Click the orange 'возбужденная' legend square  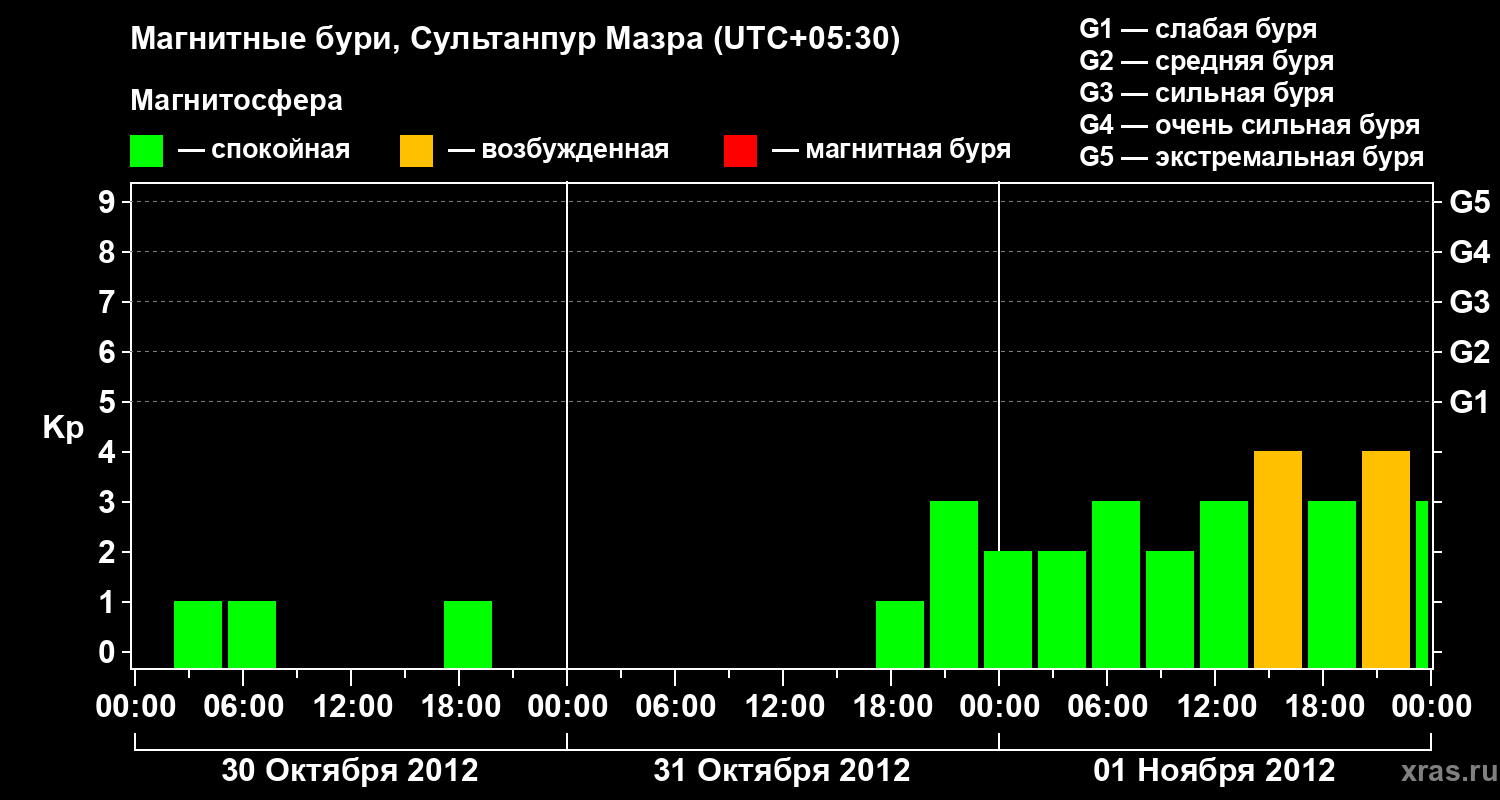pyautogui.click(x=416, y=151)
